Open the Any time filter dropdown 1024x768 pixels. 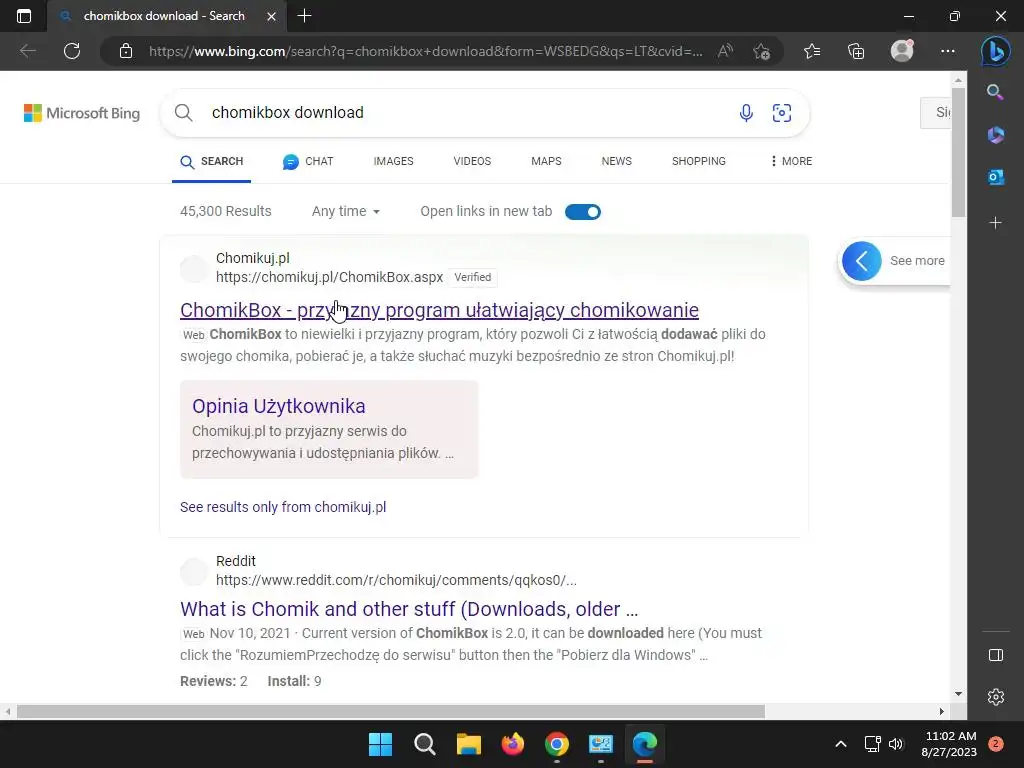[345, 212]
